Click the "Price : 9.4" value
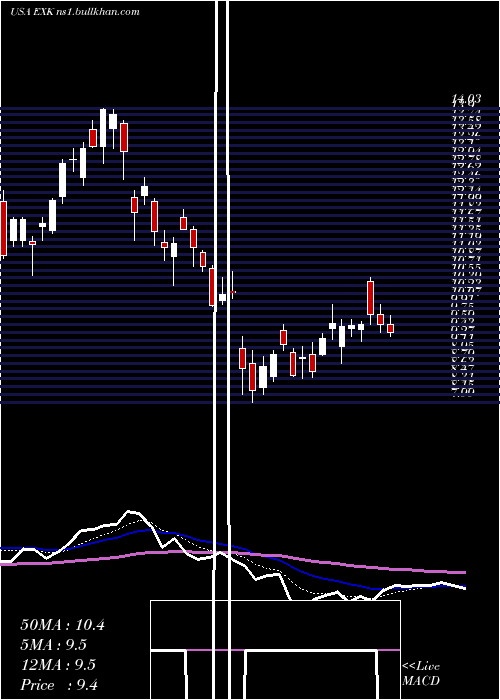 coord(59,685)
